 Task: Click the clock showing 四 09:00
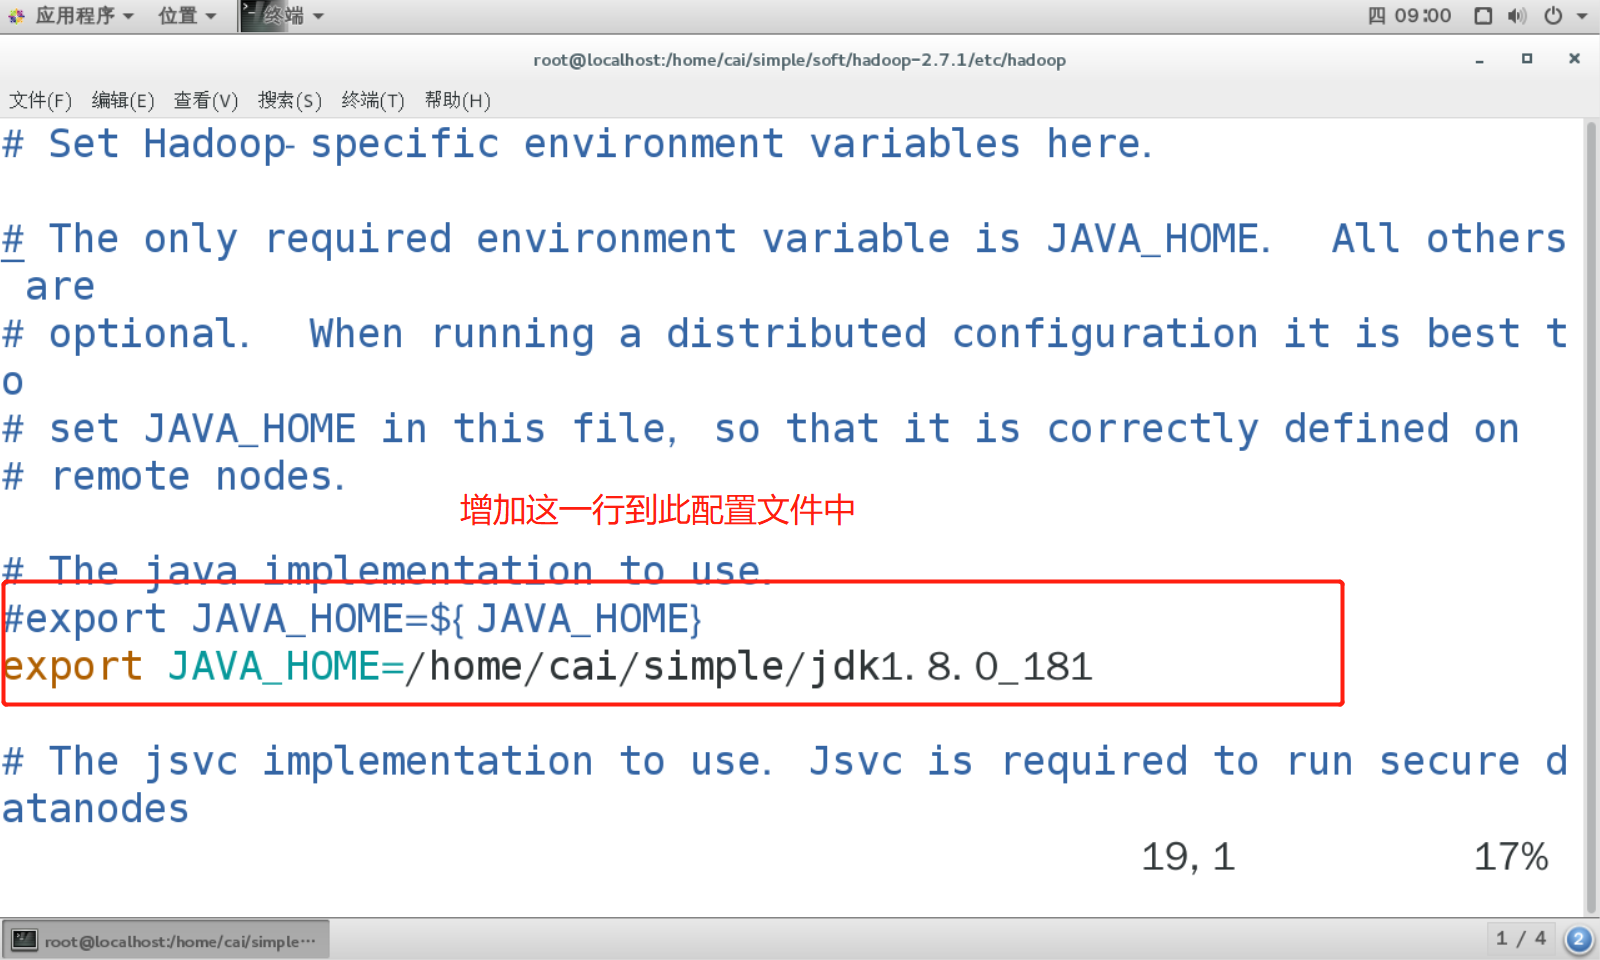[1409, 16]
